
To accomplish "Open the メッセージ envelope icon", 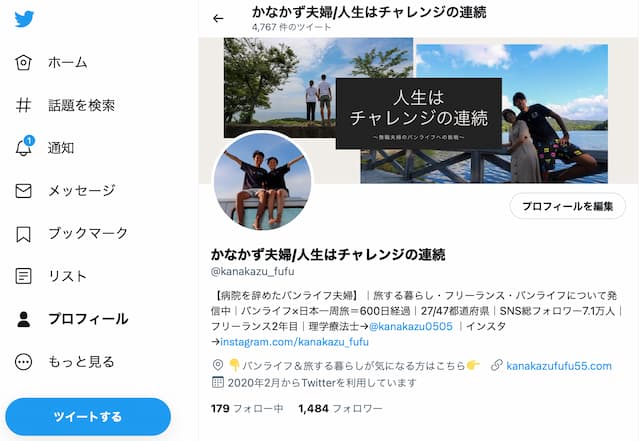I will coord(23,191).
